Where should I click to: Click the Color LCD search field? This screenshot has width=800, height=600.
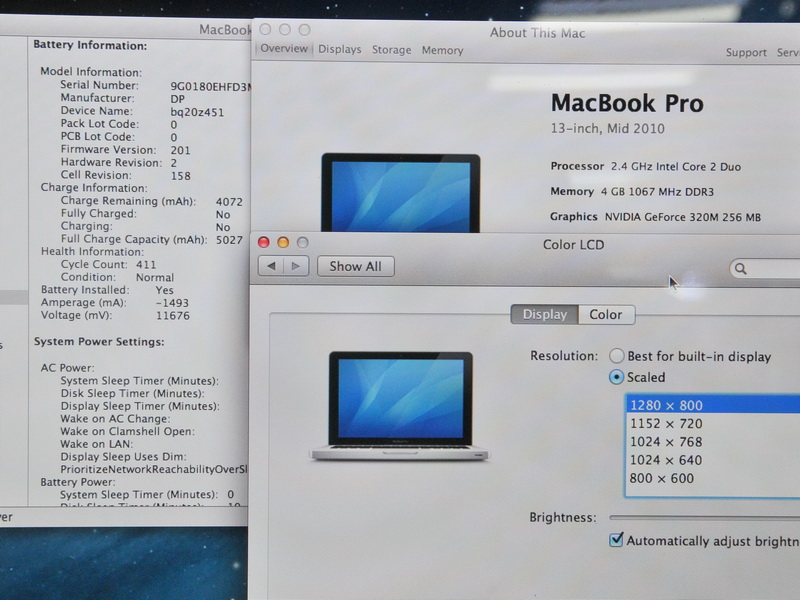765,268
